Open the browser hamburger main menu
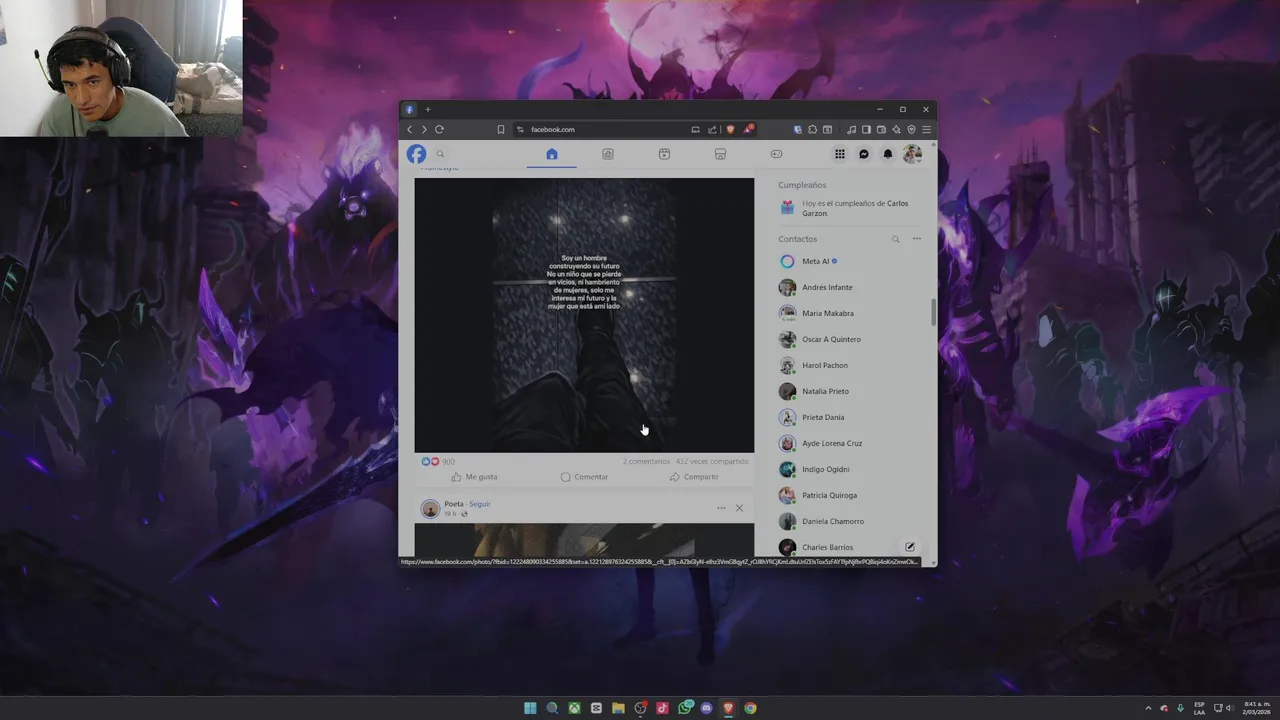Screen dimensions: 1280x720 (927, 129)
